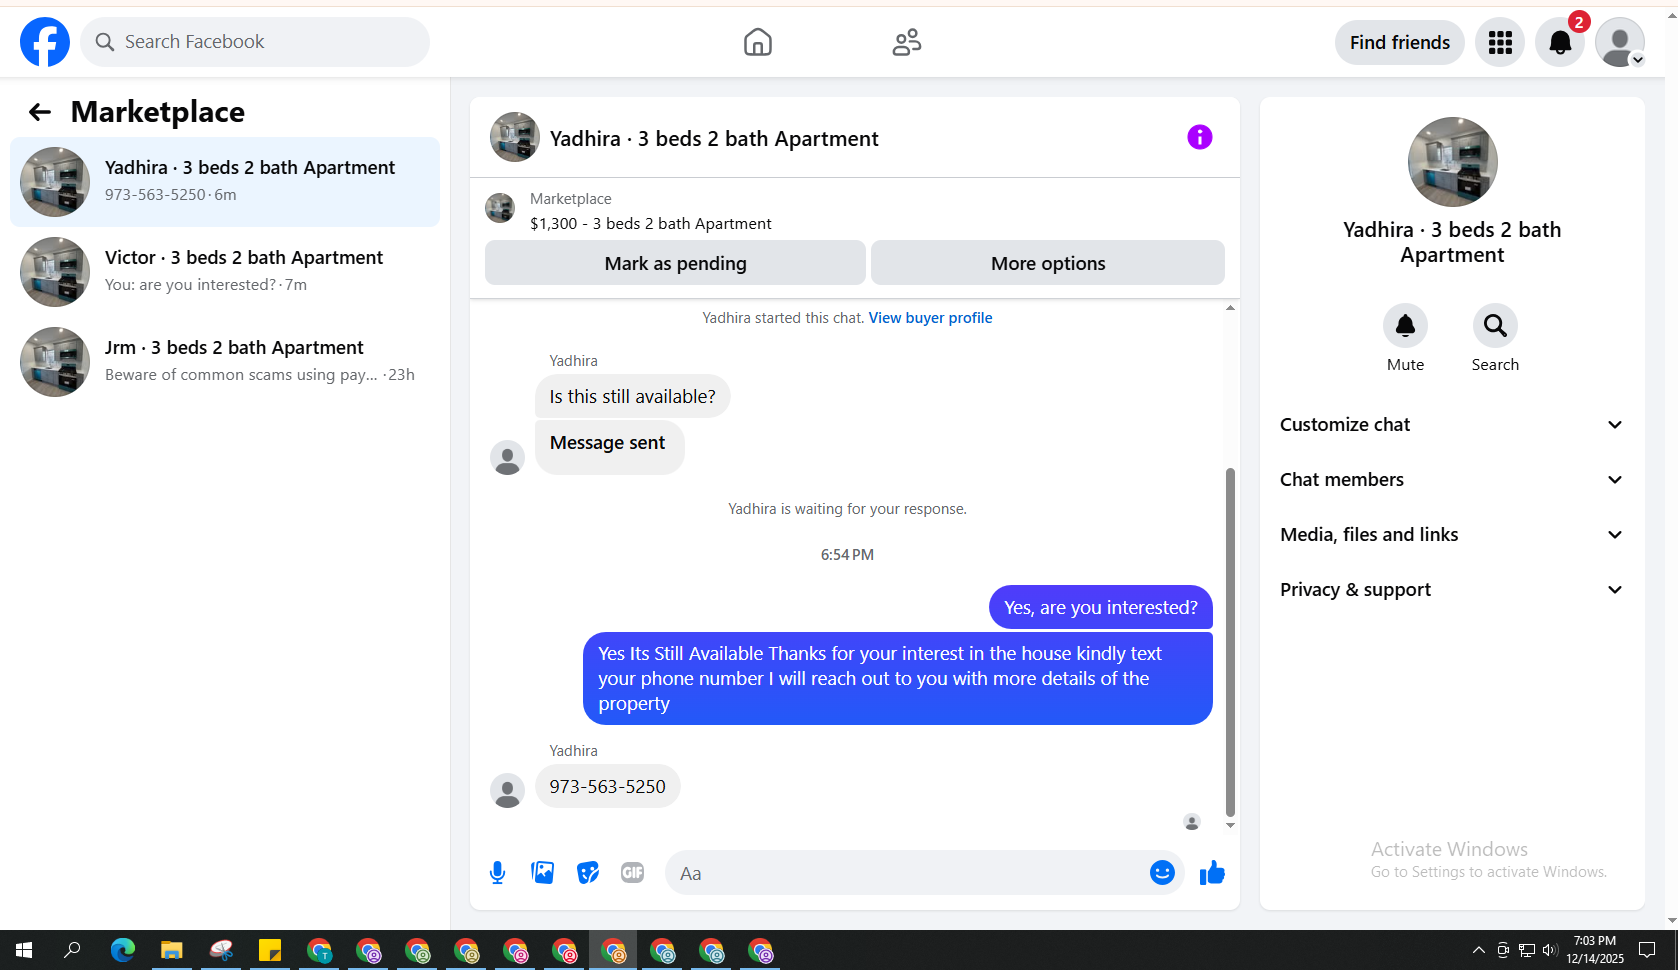1678x970 pixels.
Task: Click the 'Is this still available?' message
Action: tap(632, 397)
